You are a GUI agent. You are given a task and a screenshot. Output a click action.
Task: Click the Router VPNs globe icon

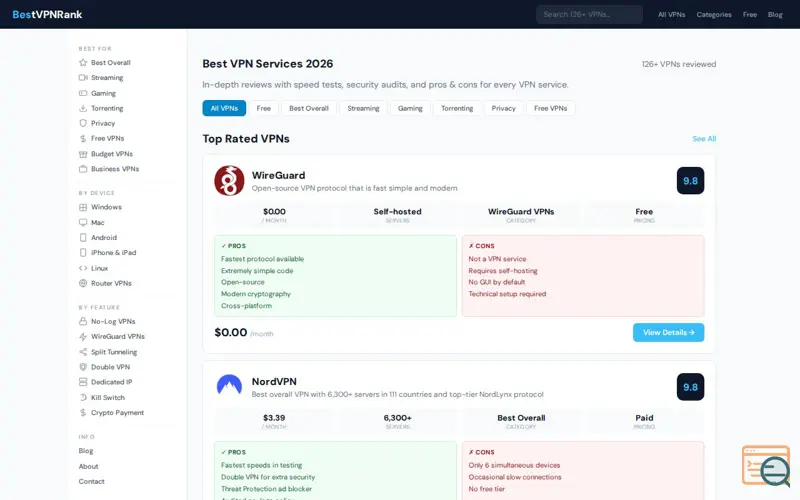[83, 283]
